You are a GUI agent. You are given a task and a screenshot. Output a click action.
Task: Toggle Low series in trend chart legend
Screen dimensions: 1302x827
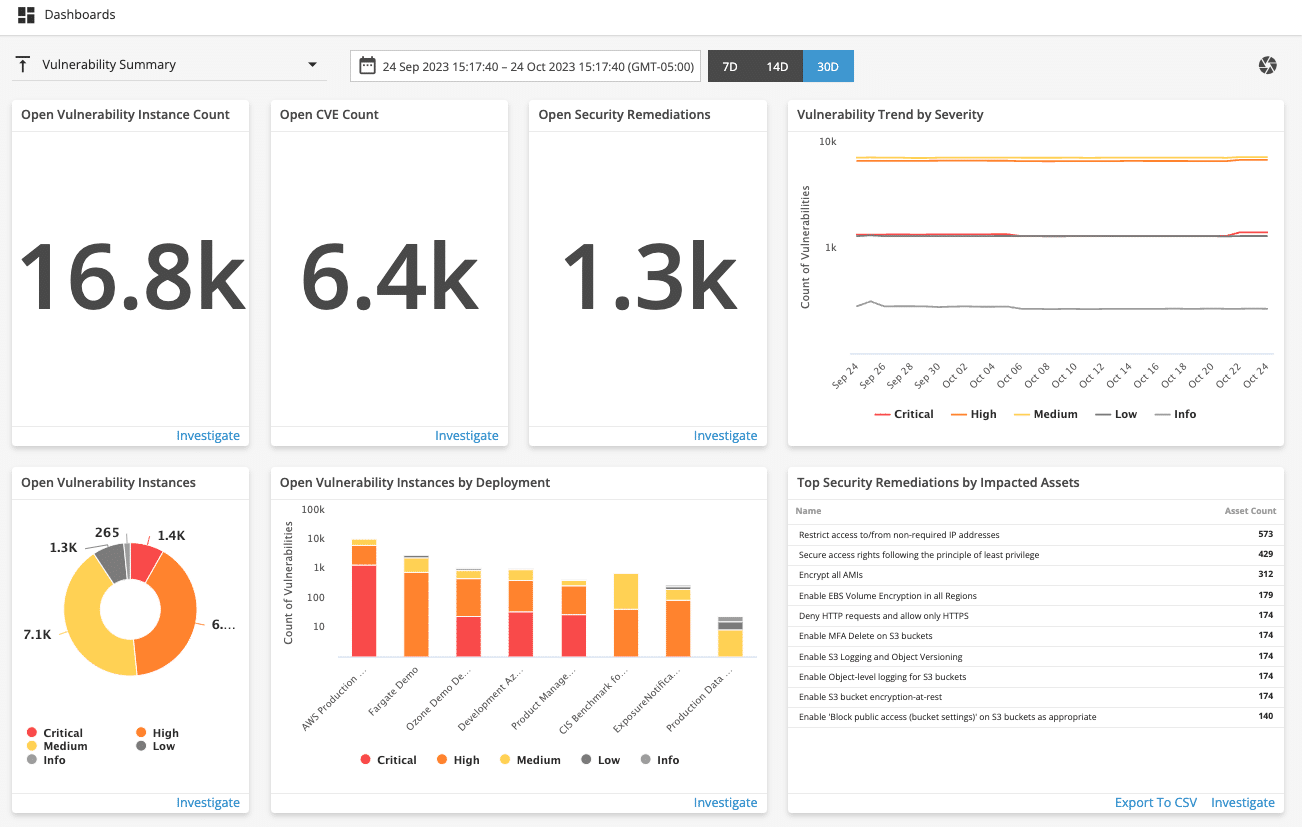click(x=1117, y=414)
